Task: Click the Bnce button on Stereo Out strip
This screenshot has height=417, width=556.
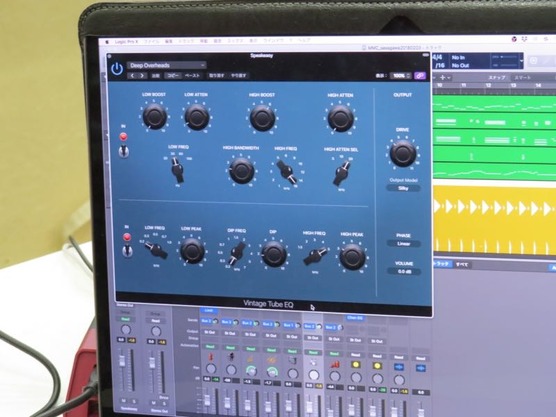Action: pyautogui.click(x=164, y=397)
